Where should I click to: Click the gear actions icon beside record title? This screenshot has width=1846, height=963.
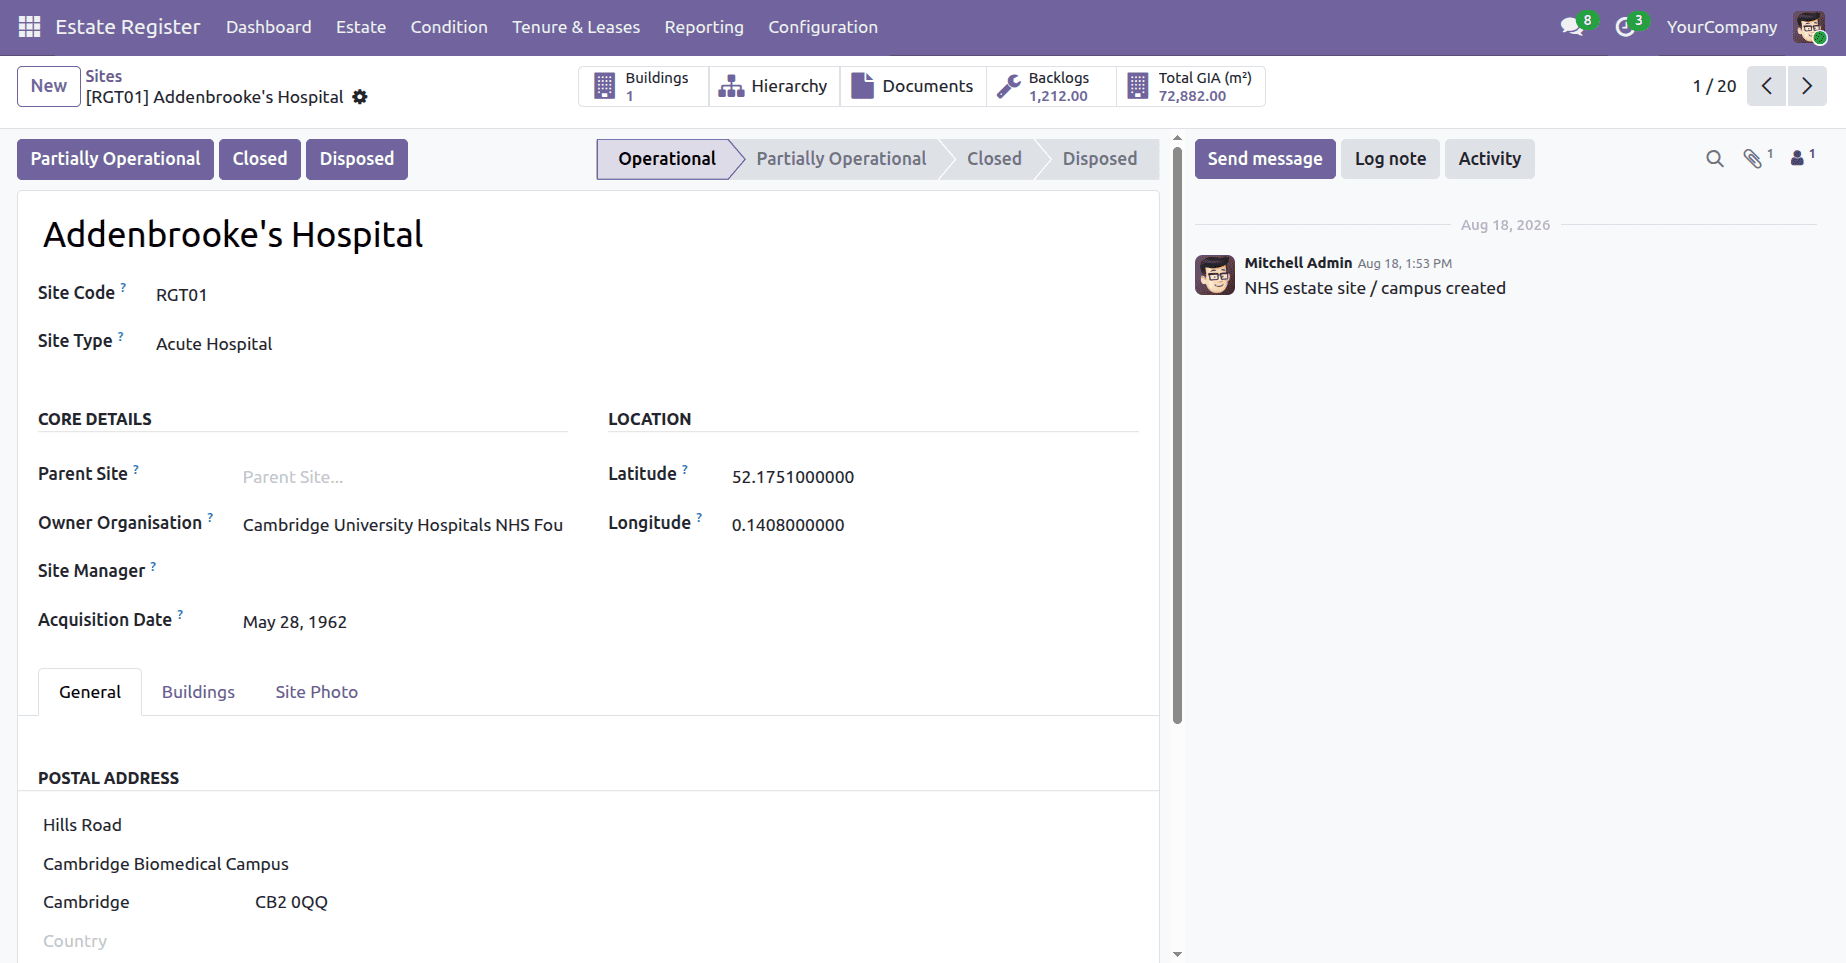pos(360,97)
